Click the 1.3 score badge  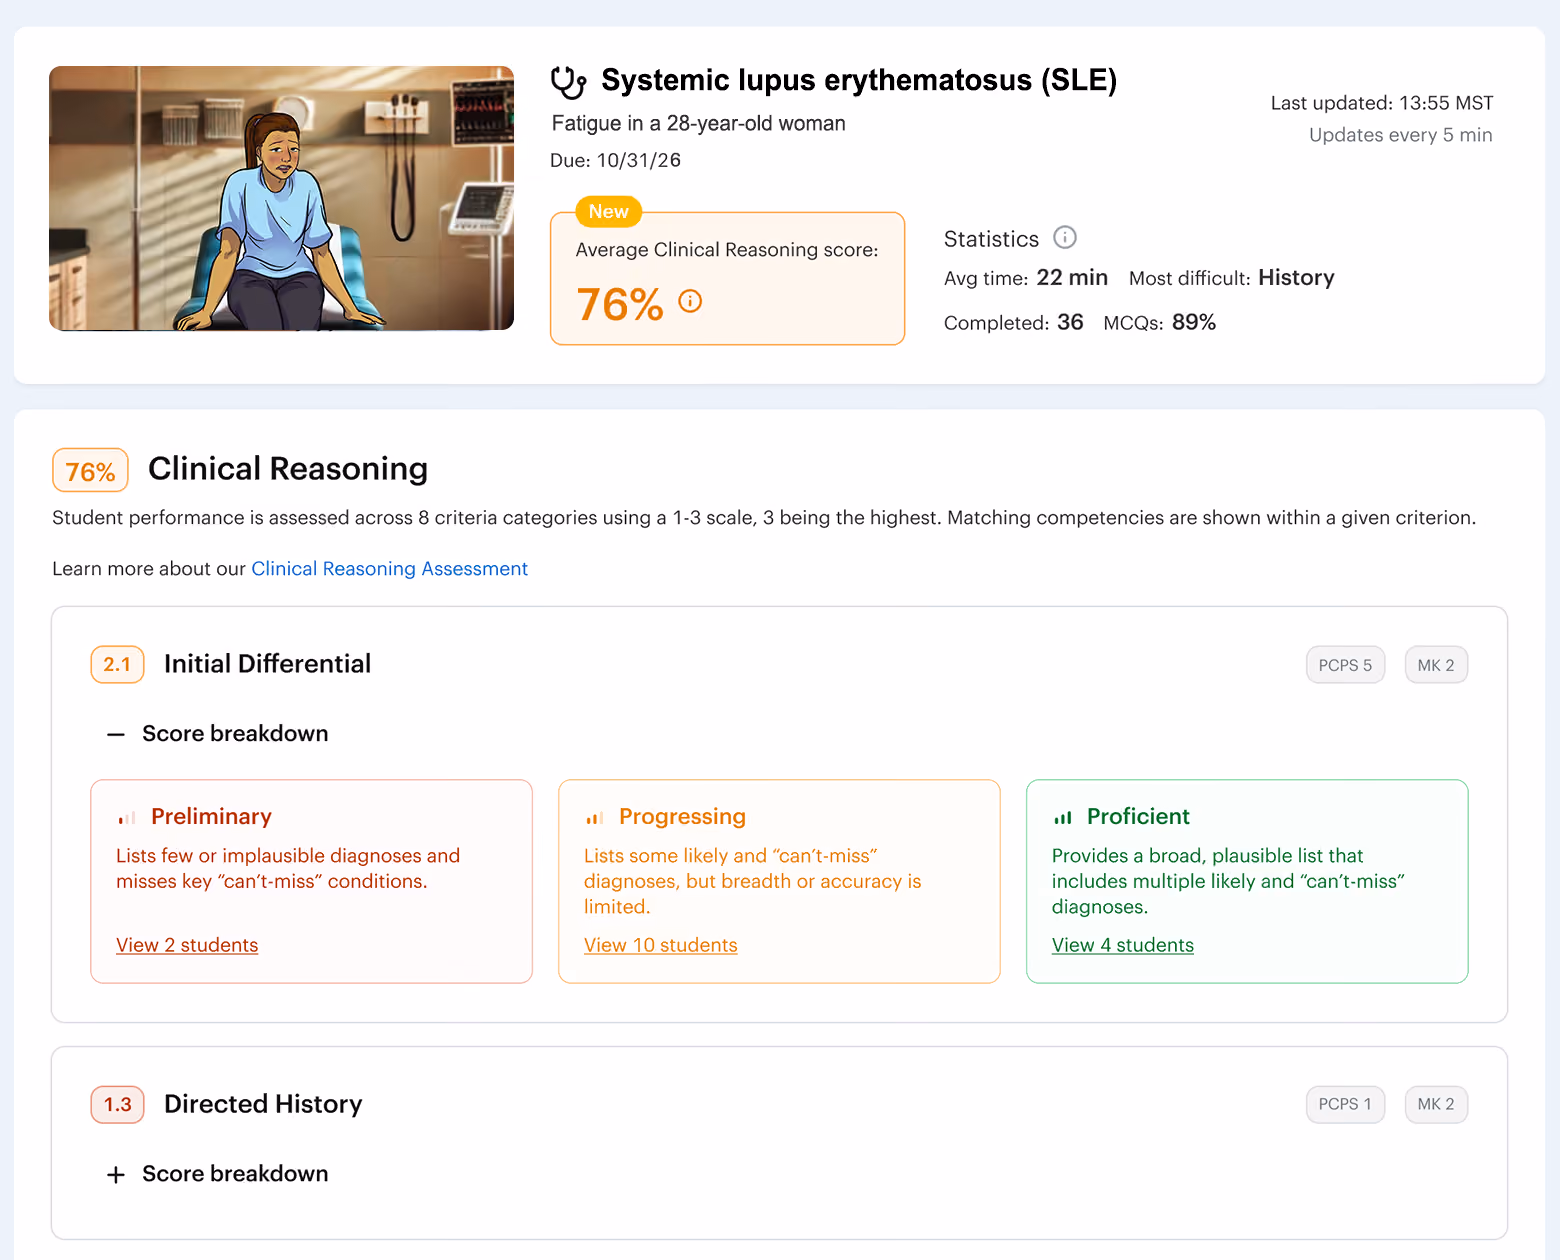[117, 1104]
